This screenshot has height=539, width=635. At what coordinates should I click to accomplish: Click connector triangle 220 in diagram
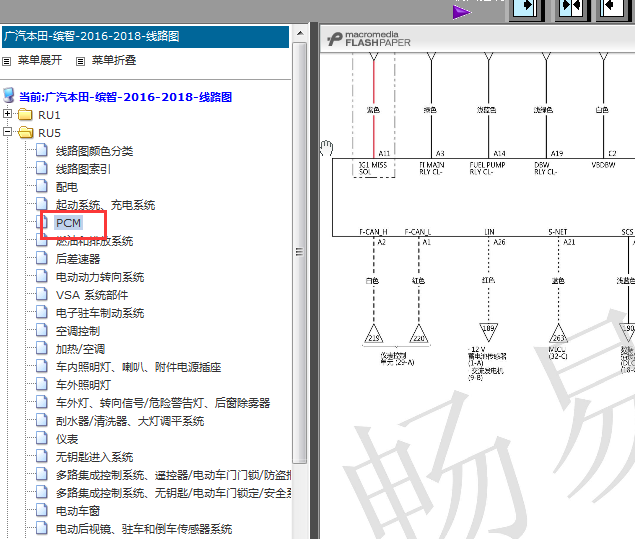pyautogui.click(x=419, y=334)
